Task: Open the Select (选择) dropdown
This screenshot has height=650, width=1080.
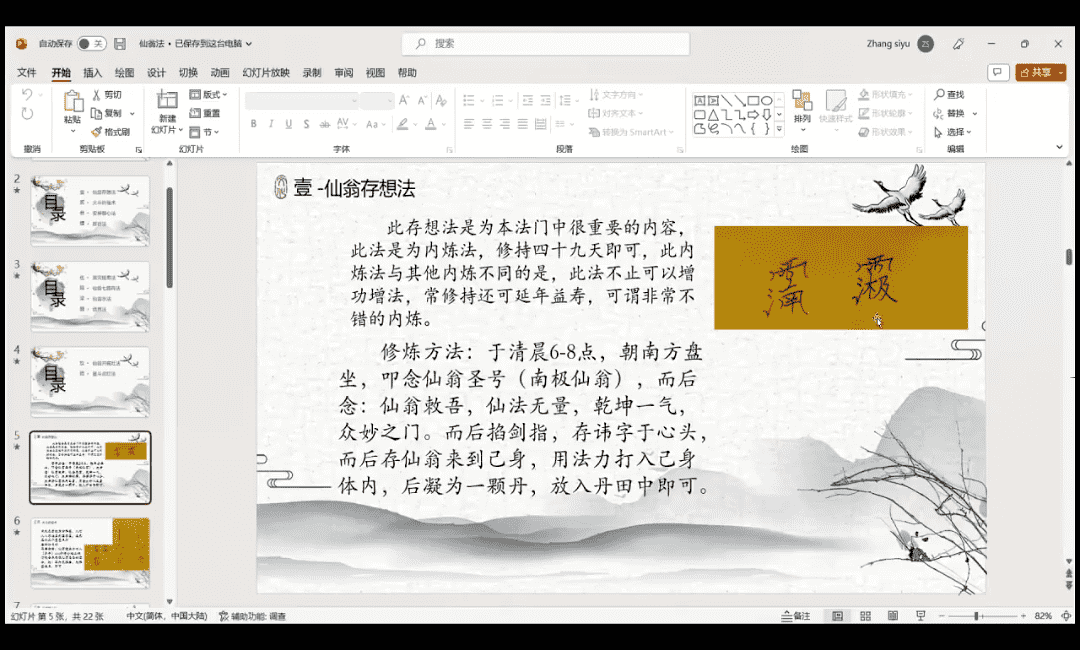Action: point(955,132)
